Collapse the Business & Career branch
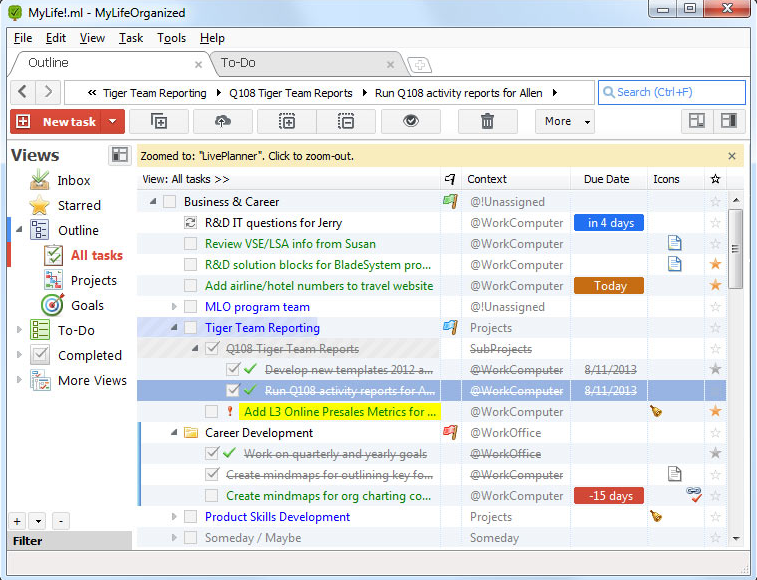Image resolution: width=757 pixels, height=580 pixels. [153, 201]
